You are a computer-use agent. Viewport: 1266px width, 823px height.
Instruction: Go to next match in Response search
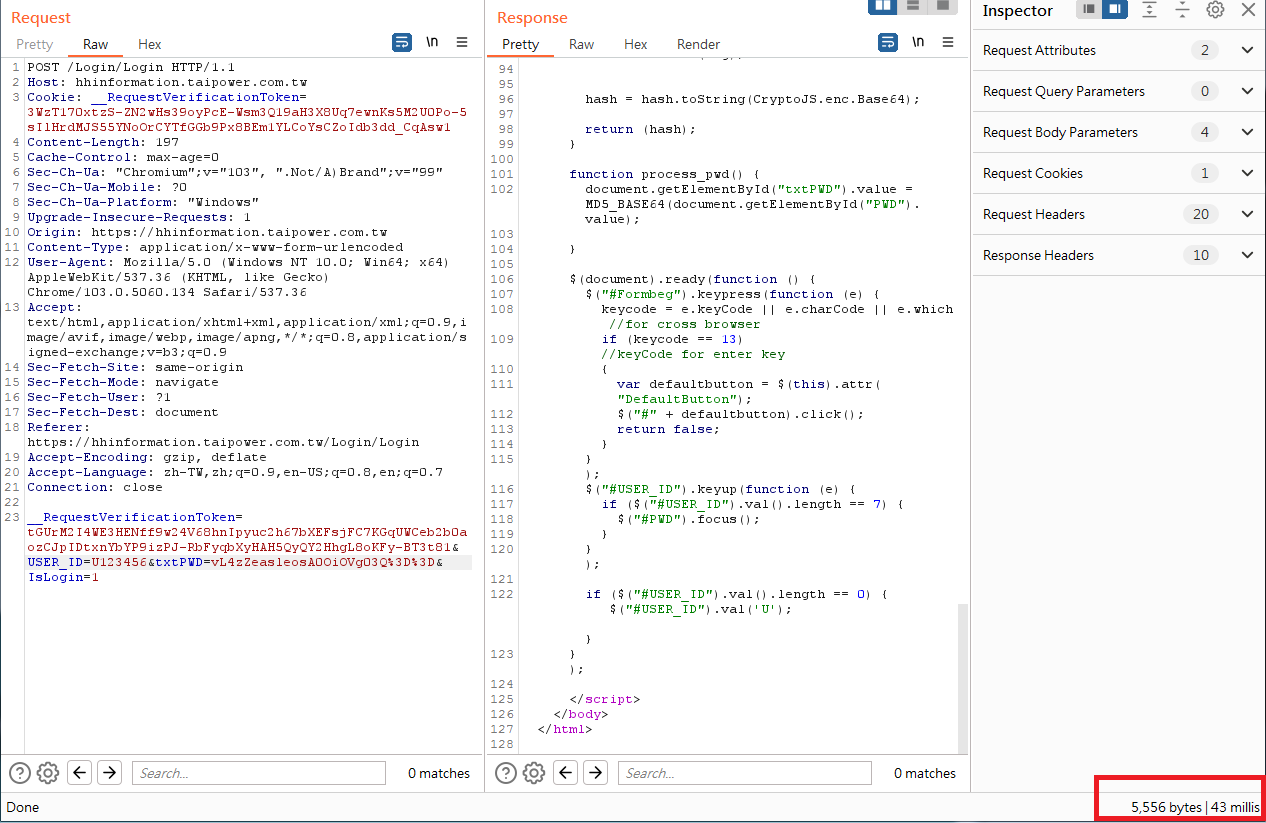[x=596, y=772]
